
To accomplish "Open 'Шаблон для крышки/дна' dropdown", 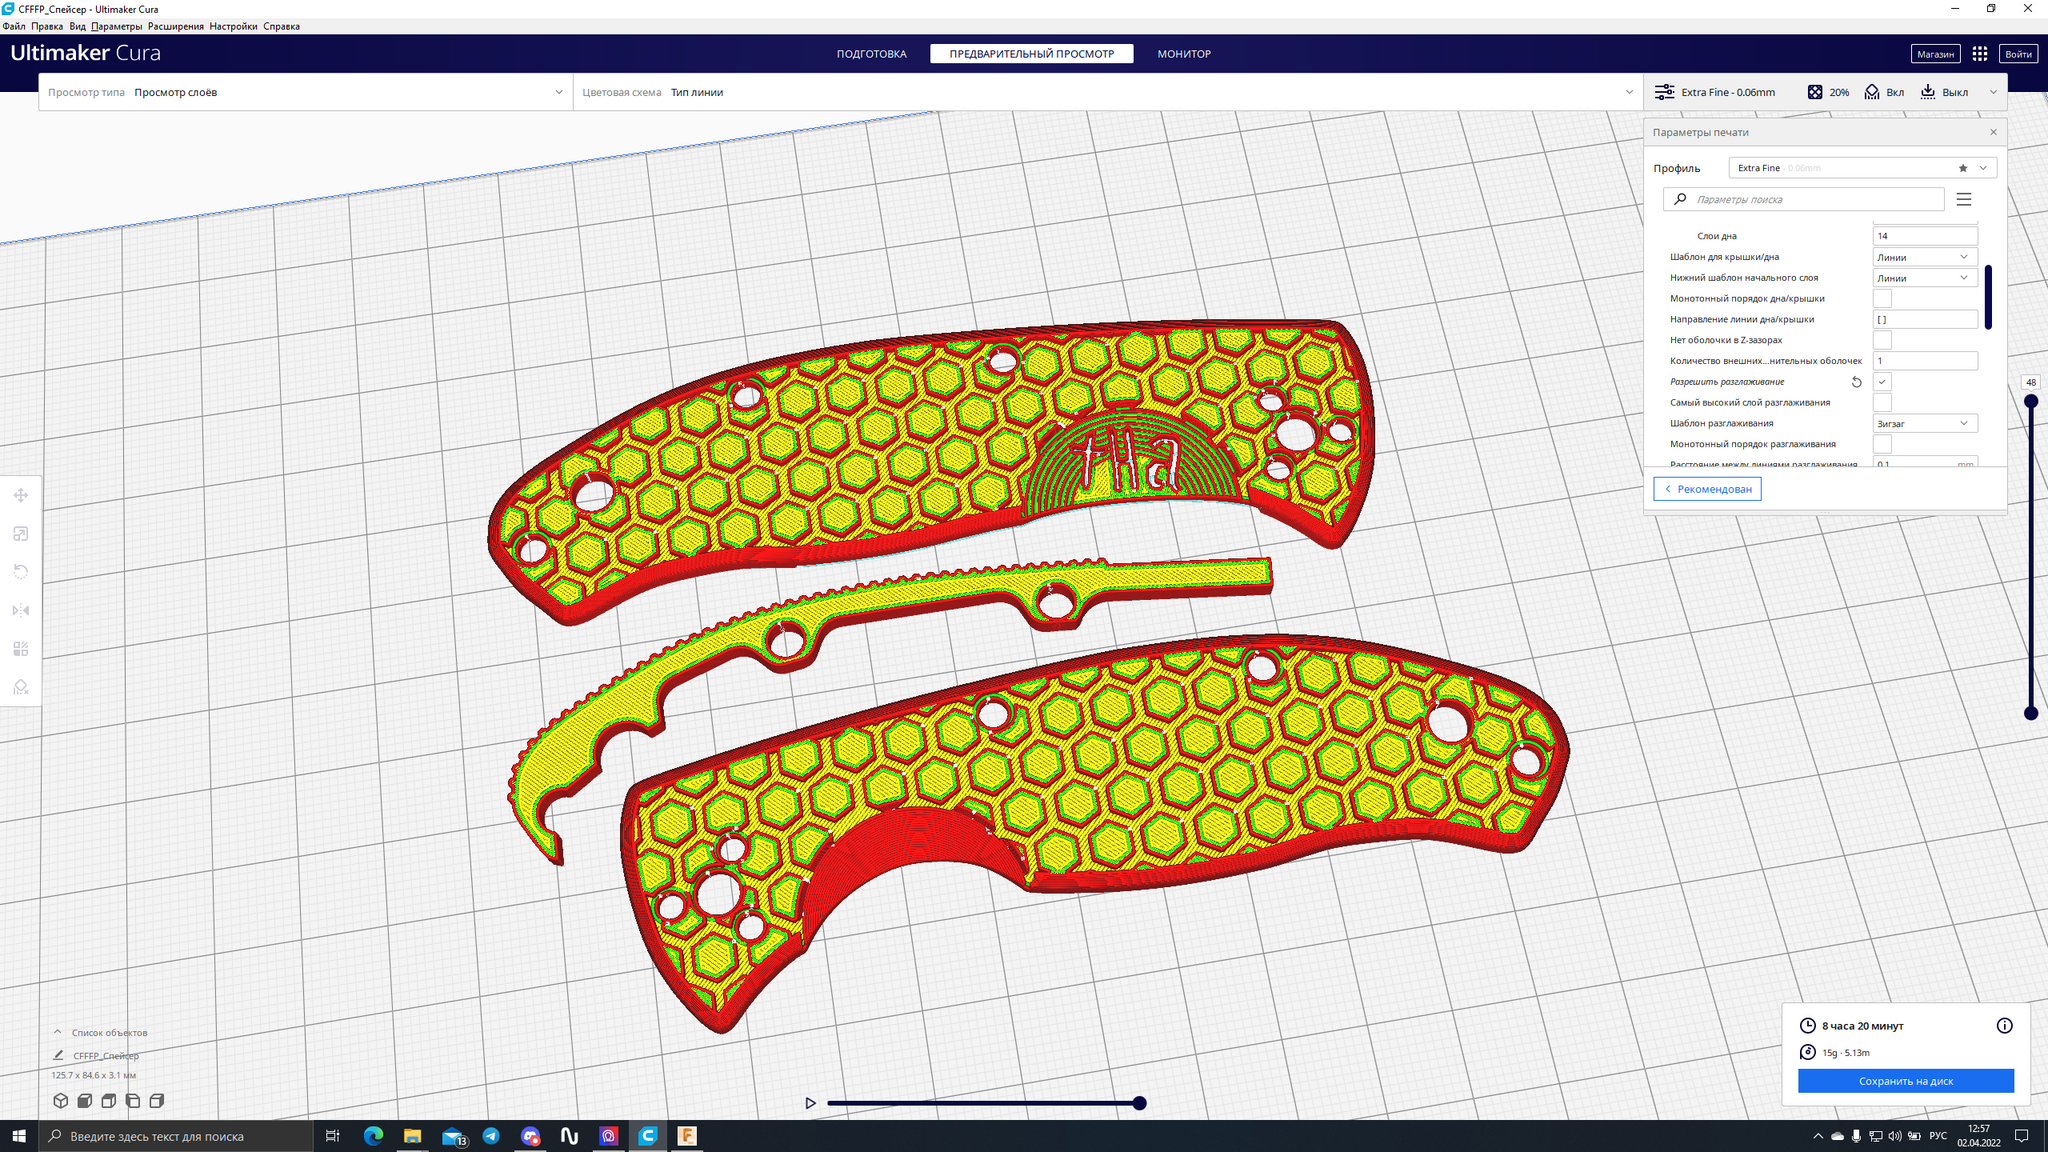I will [1925, 257].
